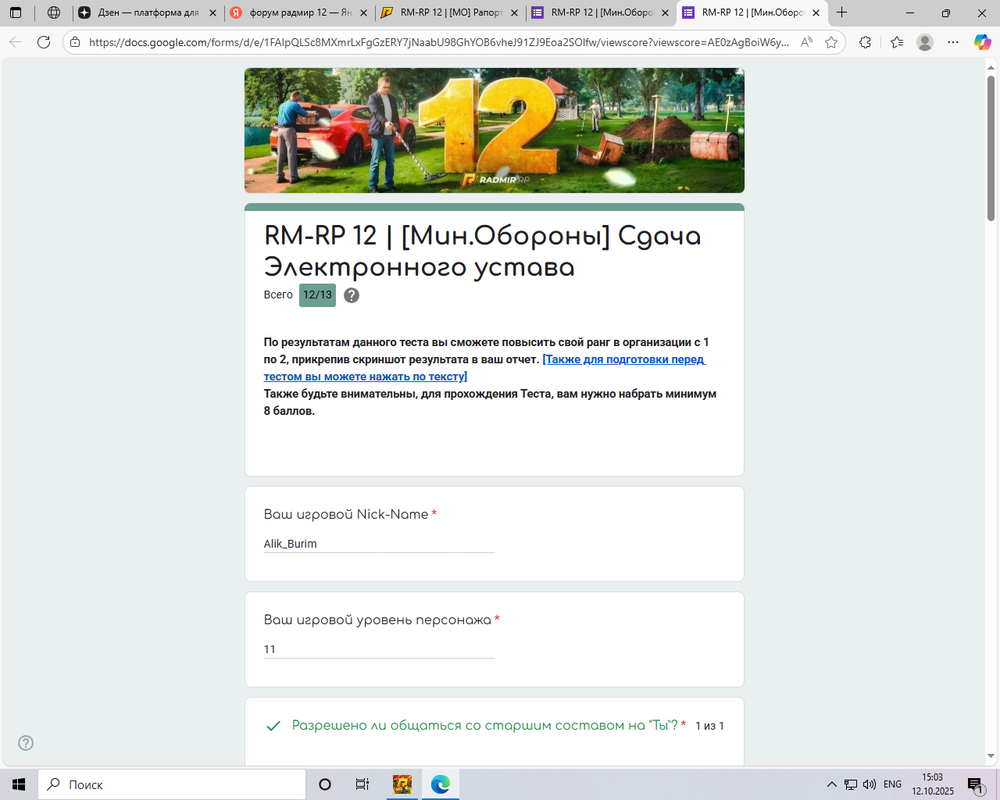This screenshot has height=800, width=1000.
Task: Open the volume tray icon
Action: click(869, 784)
